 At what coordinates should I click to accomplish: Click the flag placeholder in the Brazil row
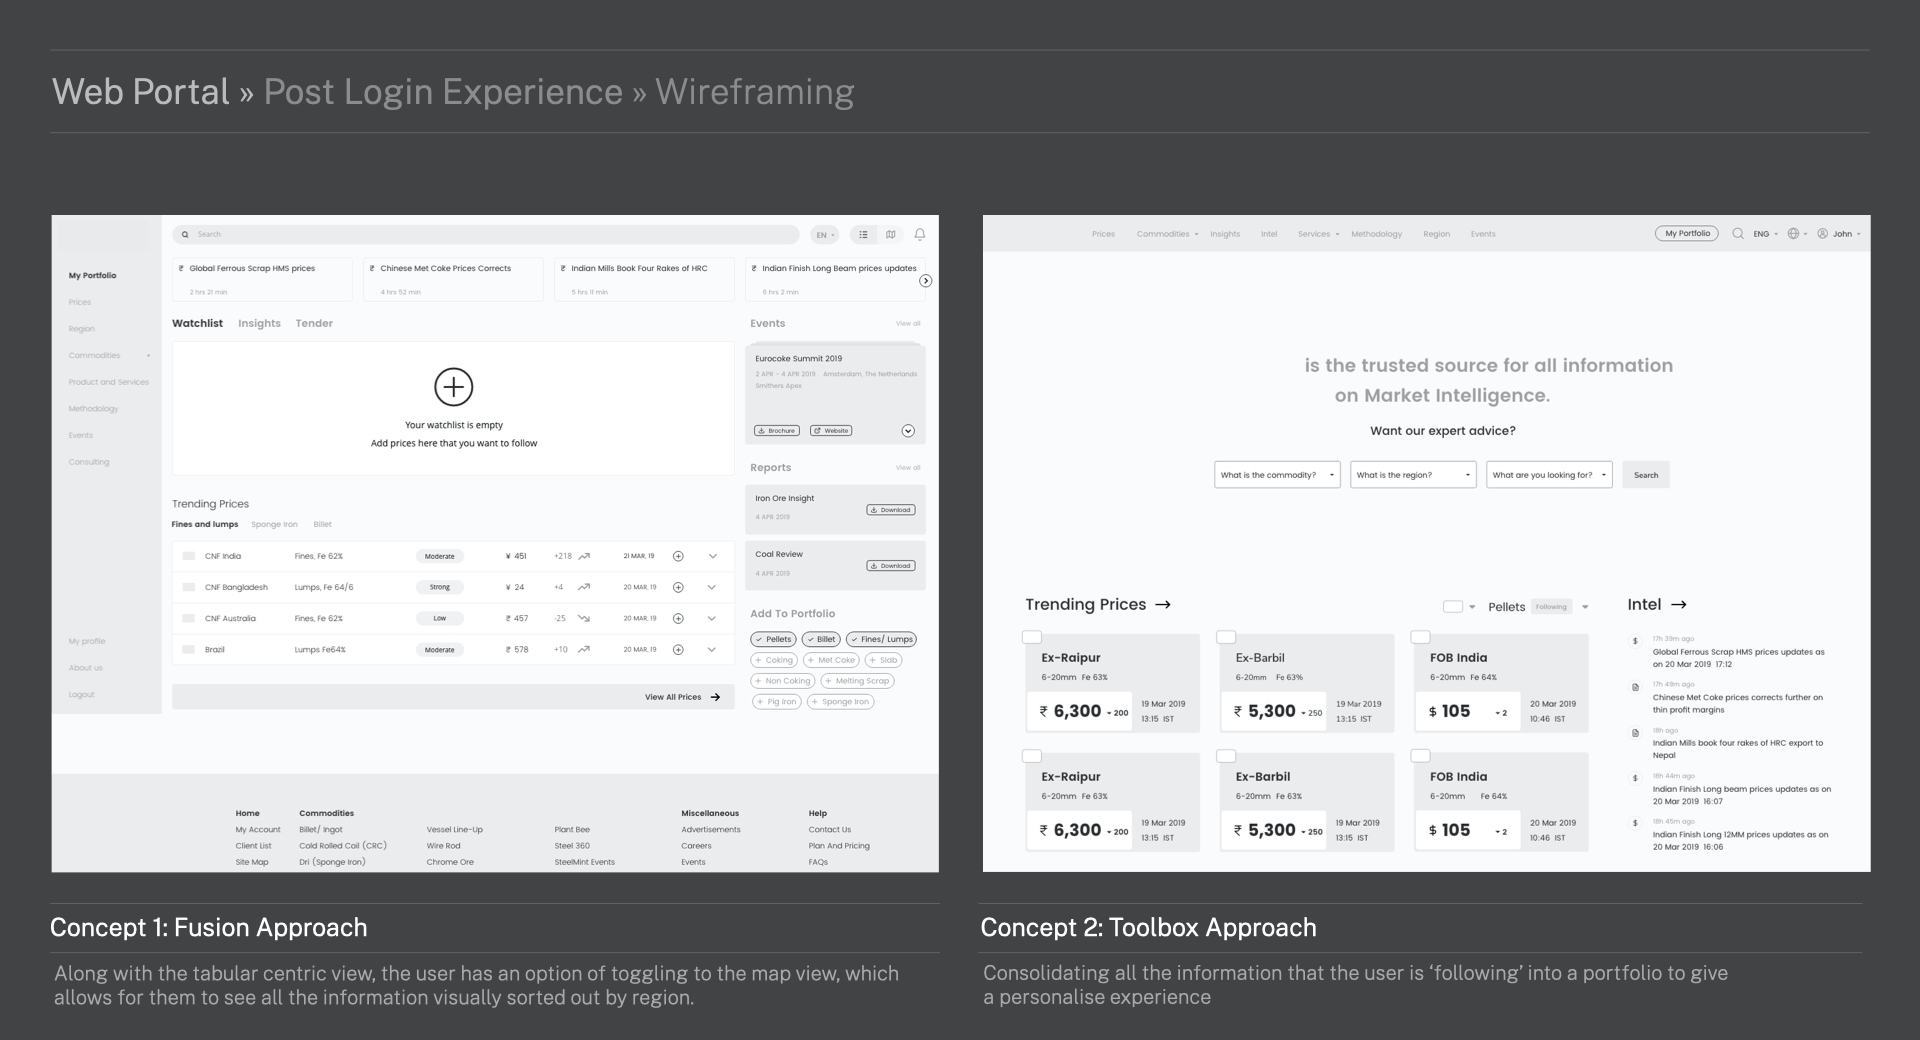pos(188,650)
